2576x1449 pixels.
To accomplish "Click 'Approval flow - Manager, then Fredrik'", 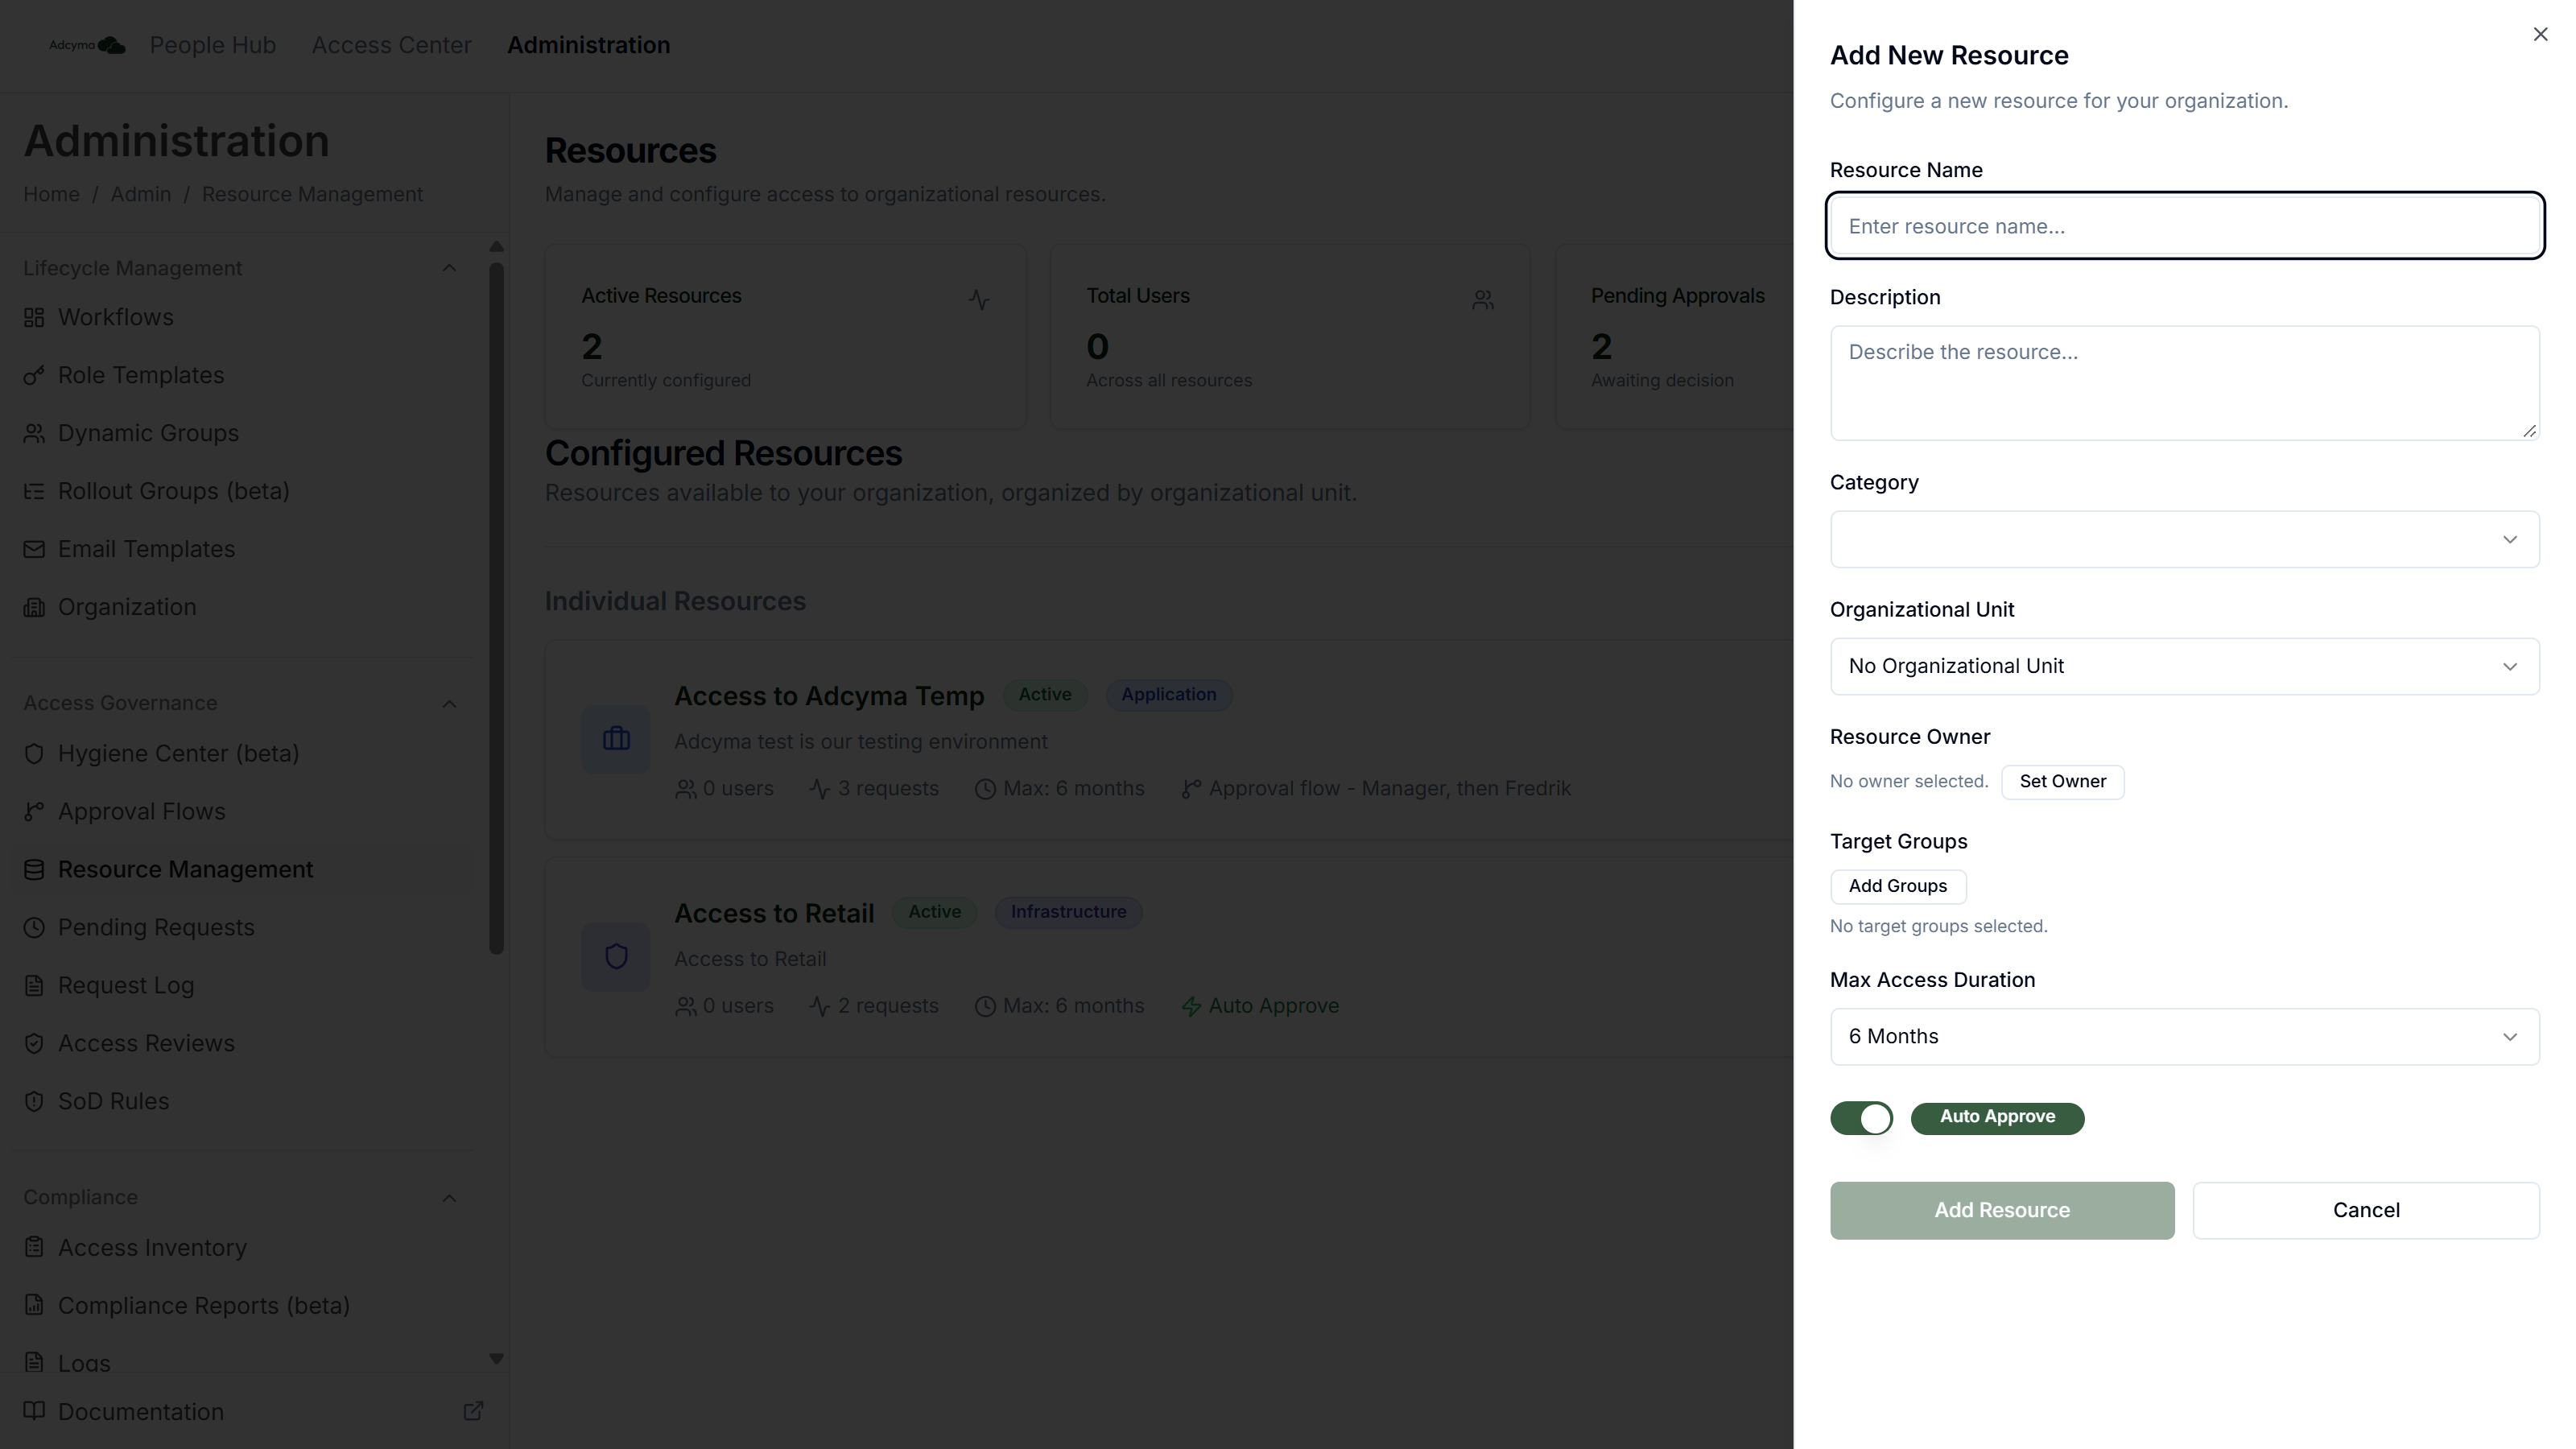I will [1376, 789].
